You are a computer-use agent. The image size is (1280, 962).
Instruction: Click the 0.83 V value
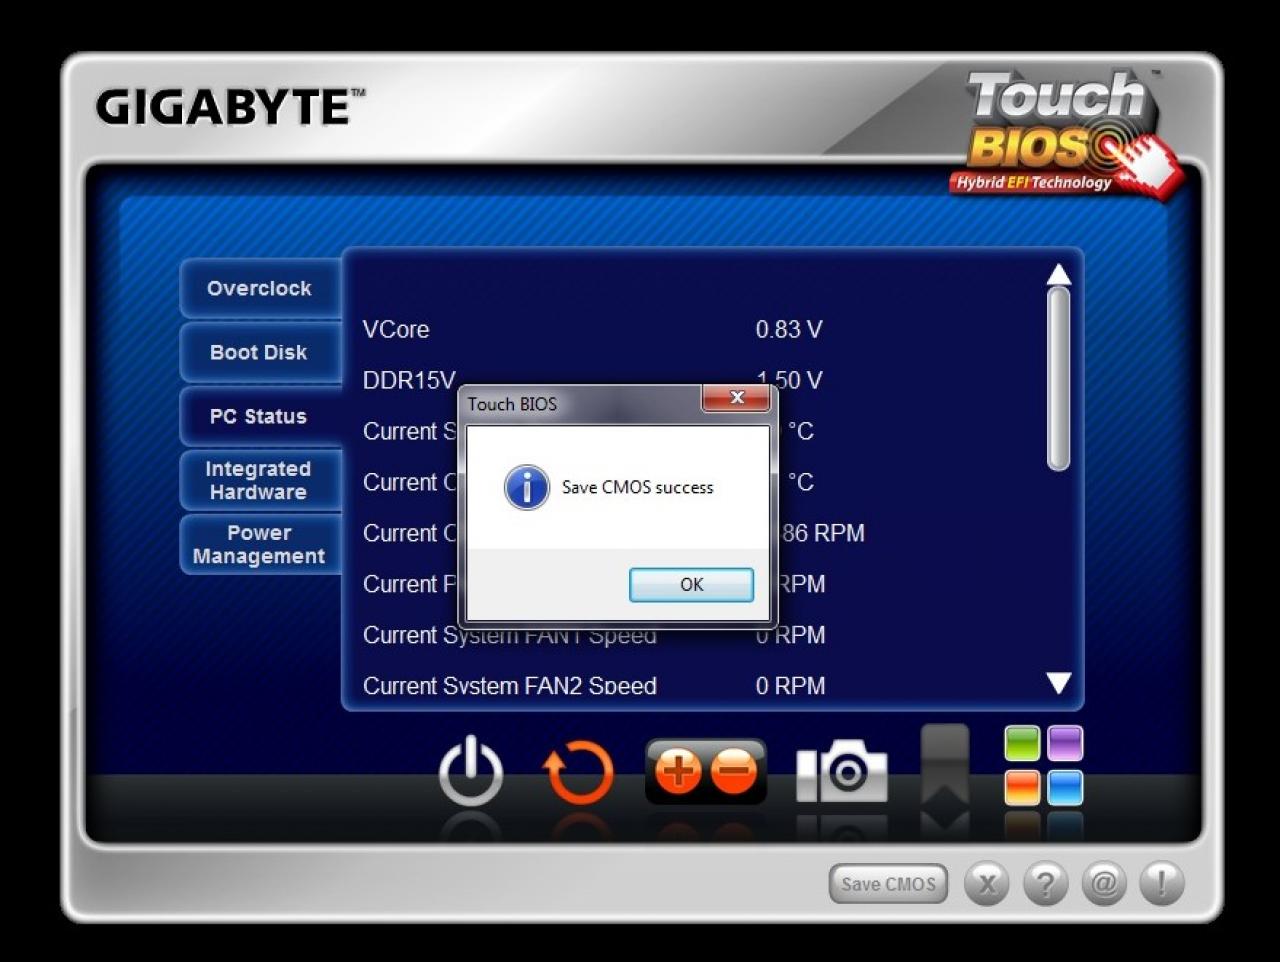pyautogui.click(x=789, y=329)
